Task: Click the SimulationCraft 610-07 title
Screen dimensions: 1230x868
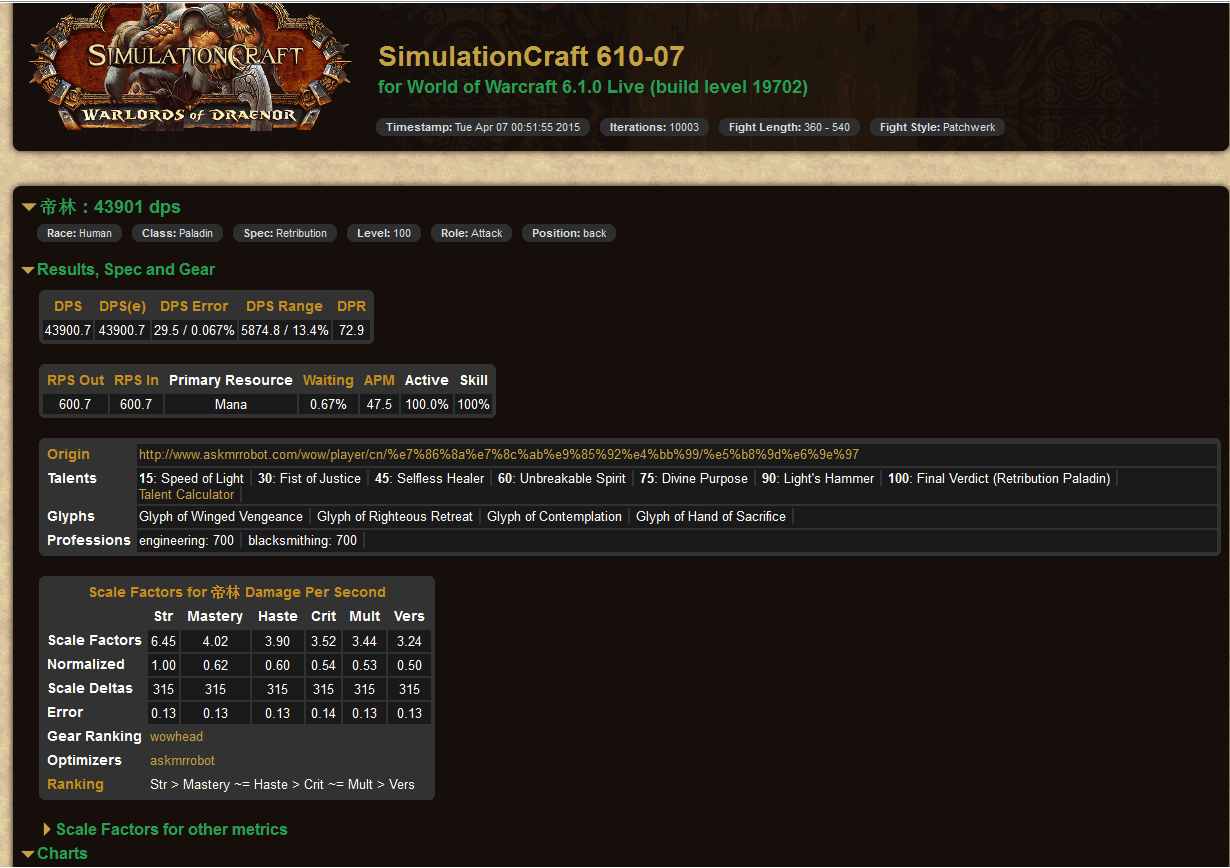Action: 531,56
